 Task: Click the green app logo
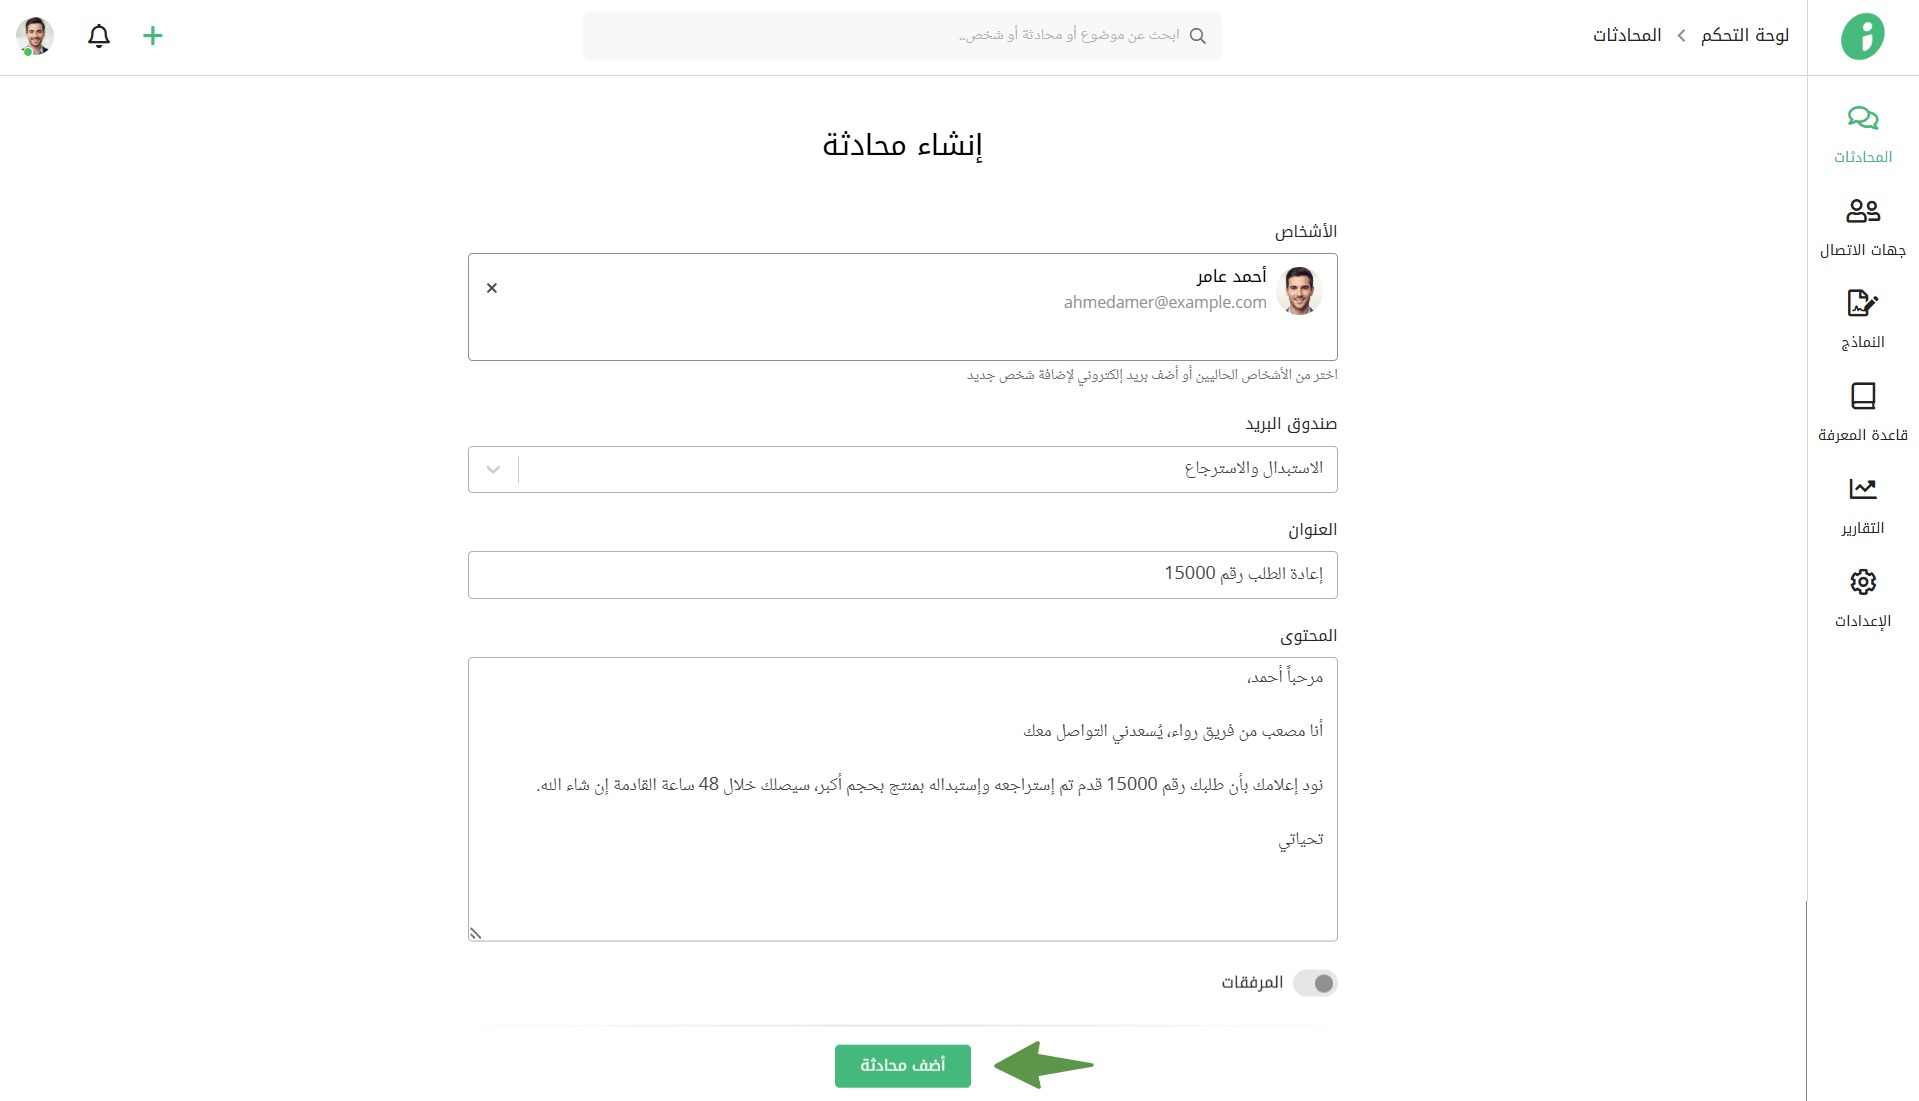[x=1862, y=36]
